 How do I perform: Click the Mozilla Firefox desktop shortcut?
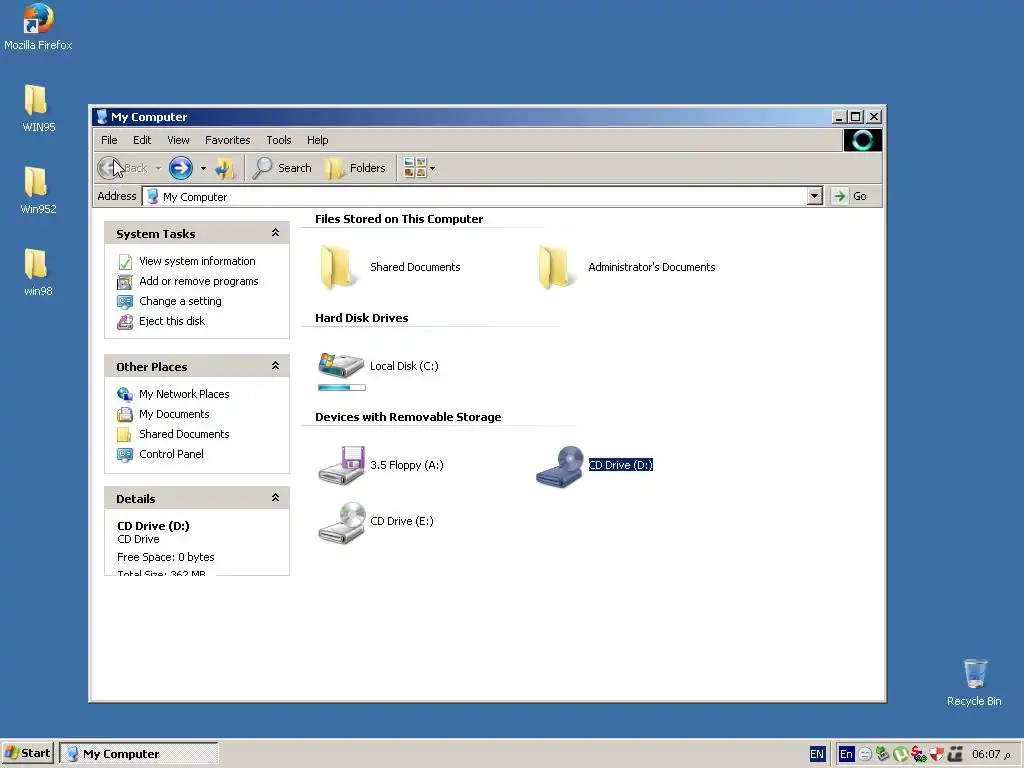pos(38,27)
